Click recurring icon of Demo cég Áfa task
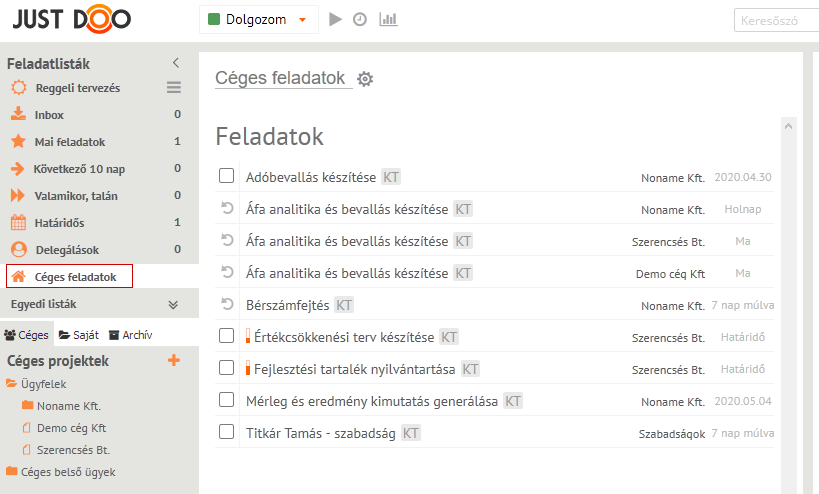Viewport: 819px width, 494px height. click(x=227, y=272)
